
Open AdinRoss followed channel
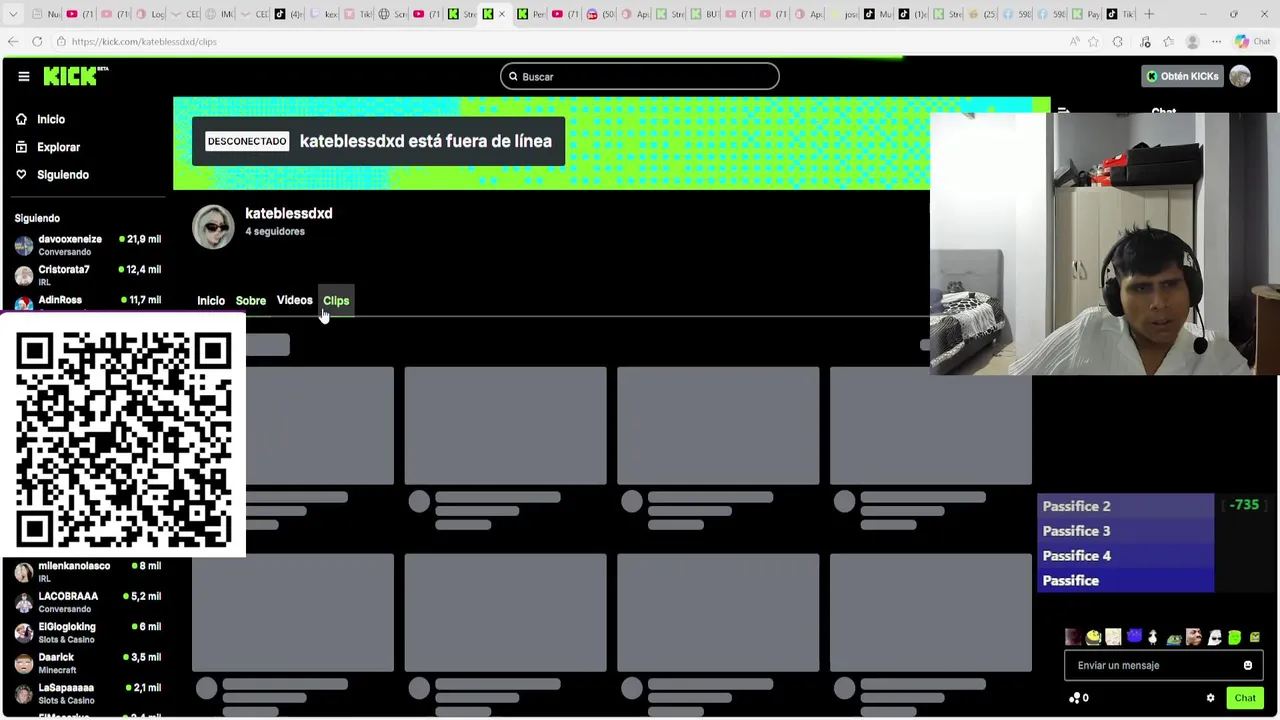[x=88, y=301]
